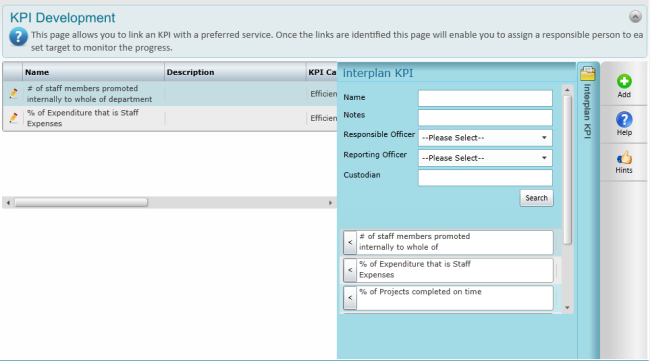The width and height of the screenshot is (650, 361).
Task: Click the interplan KPI vertical tab label
Action: click(x=587, y=111)
